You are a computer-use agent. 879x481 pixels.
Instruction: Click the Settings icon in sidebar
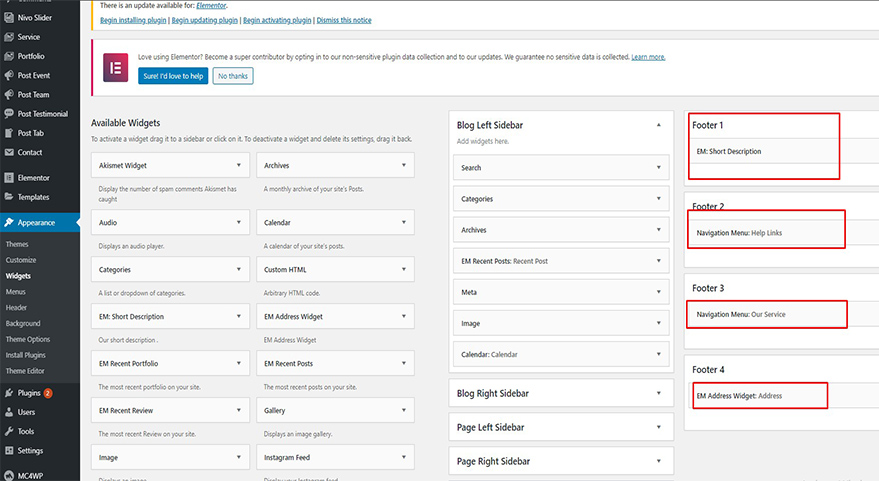(x=9, y=451)
